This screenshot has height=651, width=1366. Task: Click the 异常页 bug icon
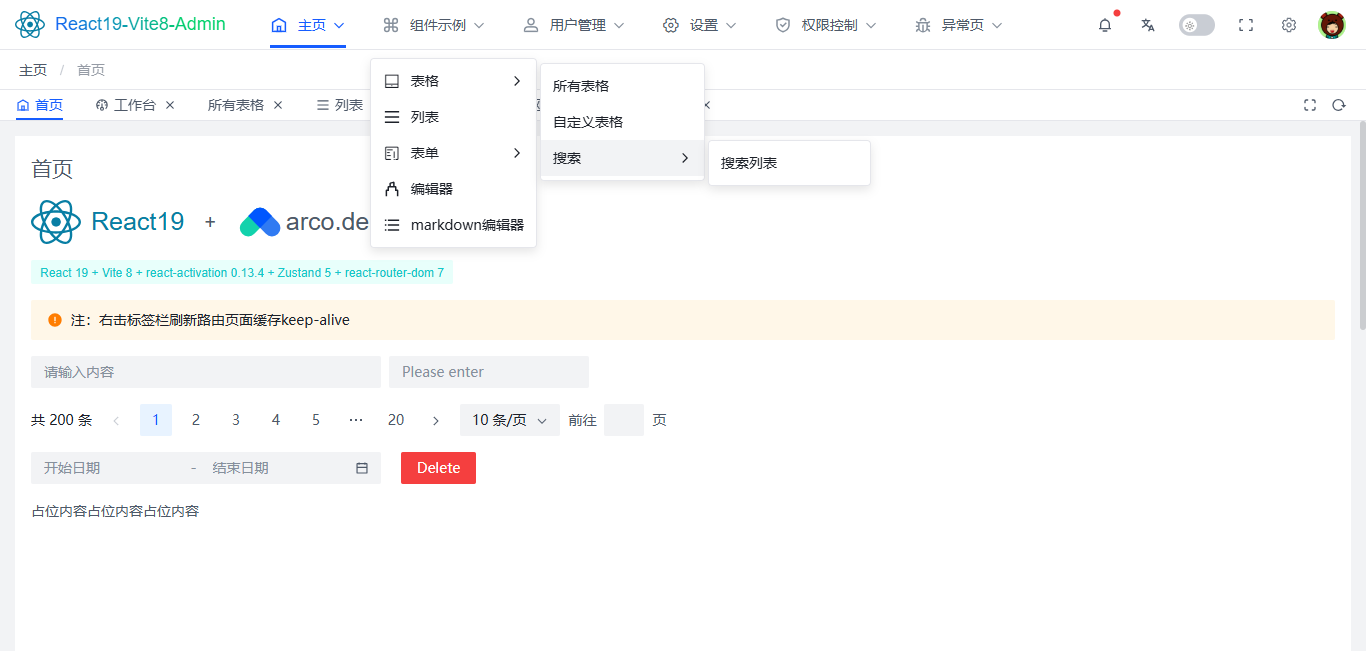(x=923, y=25)
